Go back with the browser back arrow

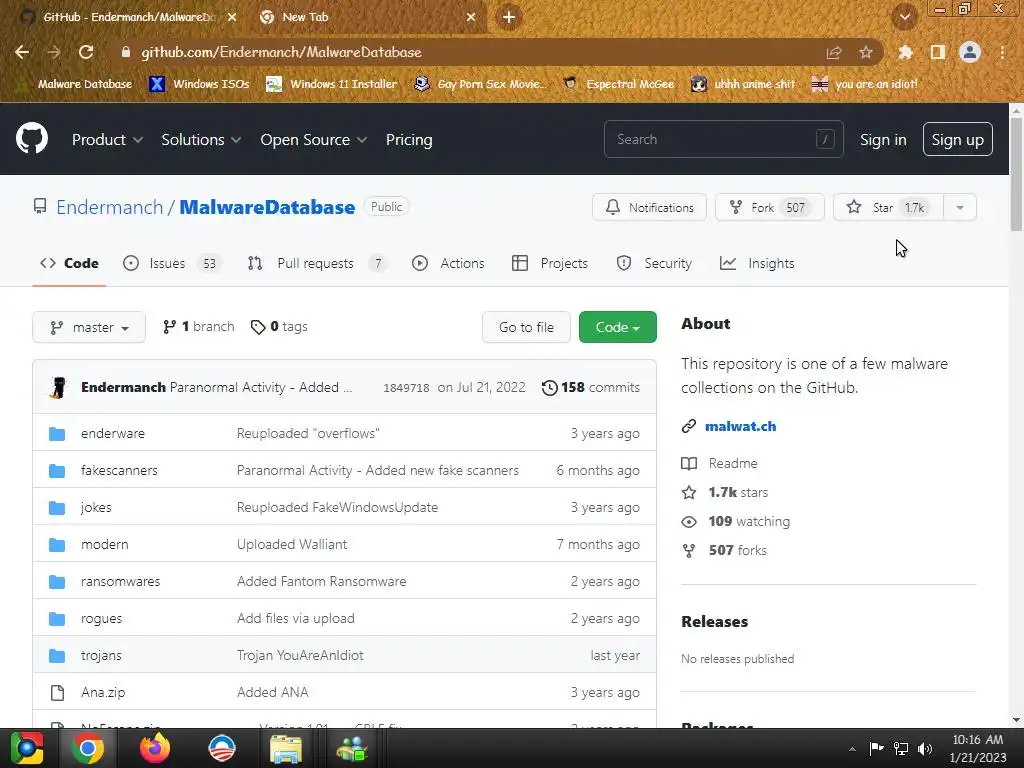coord(22,52)
